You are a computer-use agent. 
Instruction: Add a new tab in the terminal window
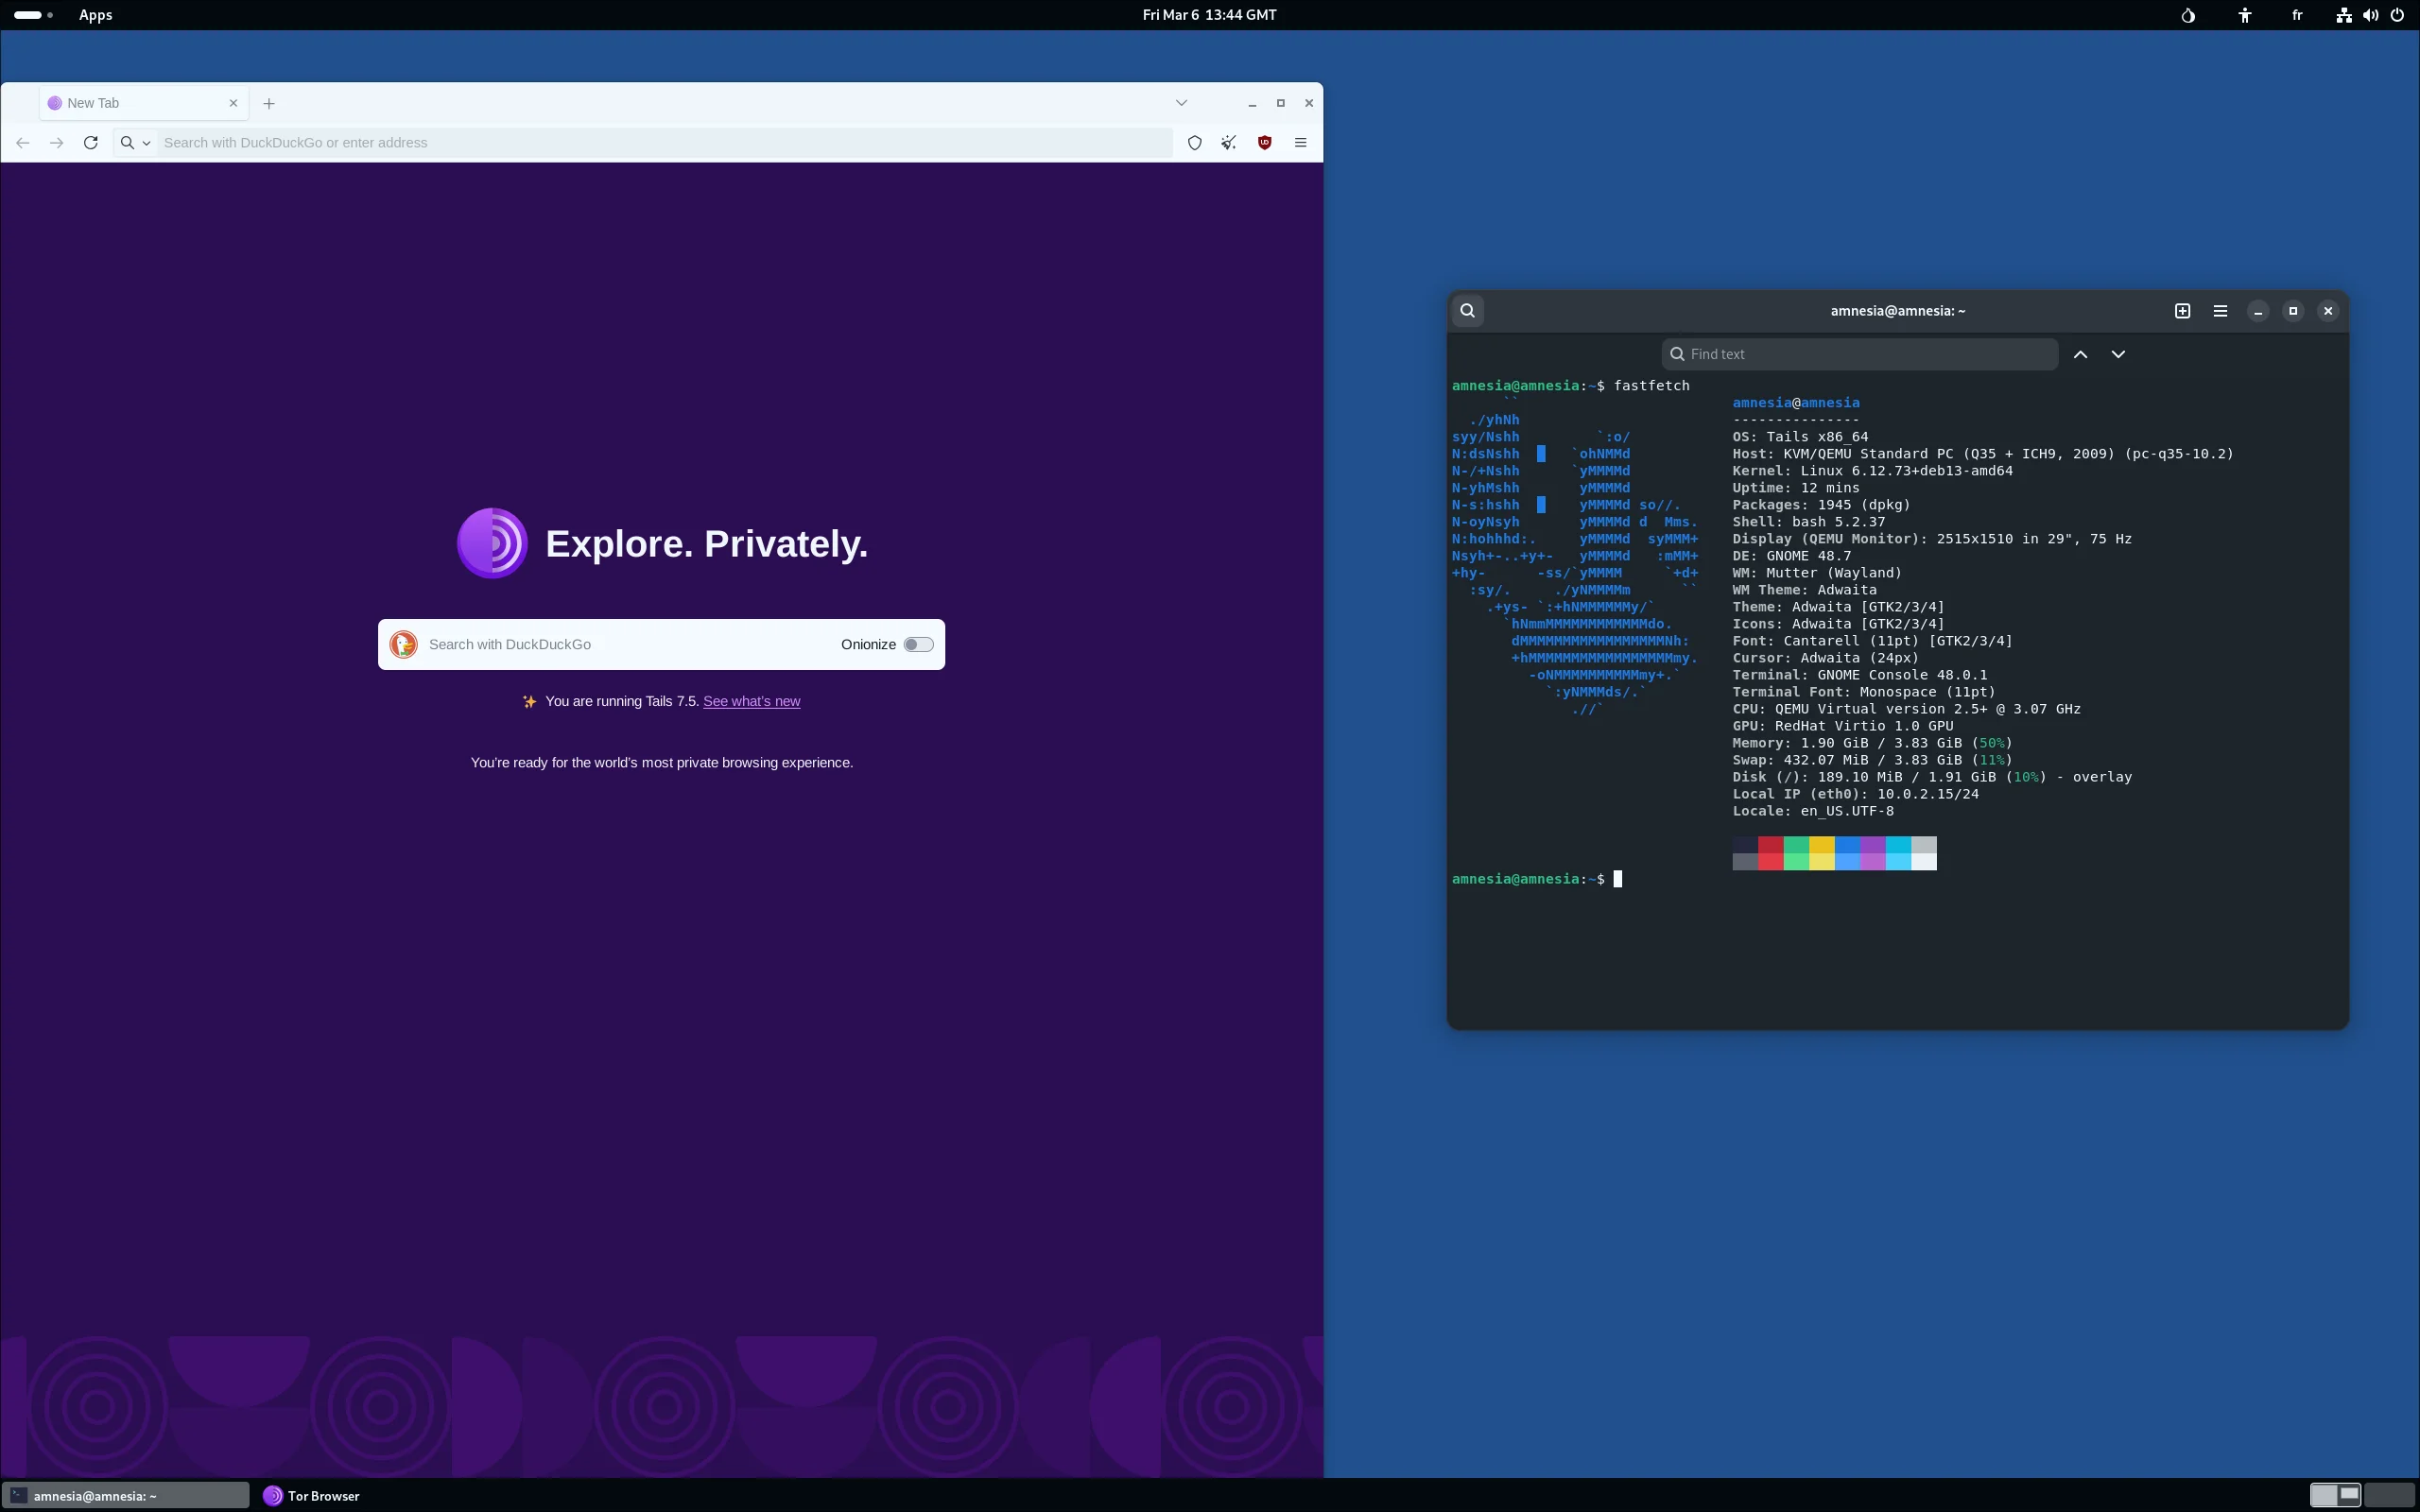tap(2183, 311)
